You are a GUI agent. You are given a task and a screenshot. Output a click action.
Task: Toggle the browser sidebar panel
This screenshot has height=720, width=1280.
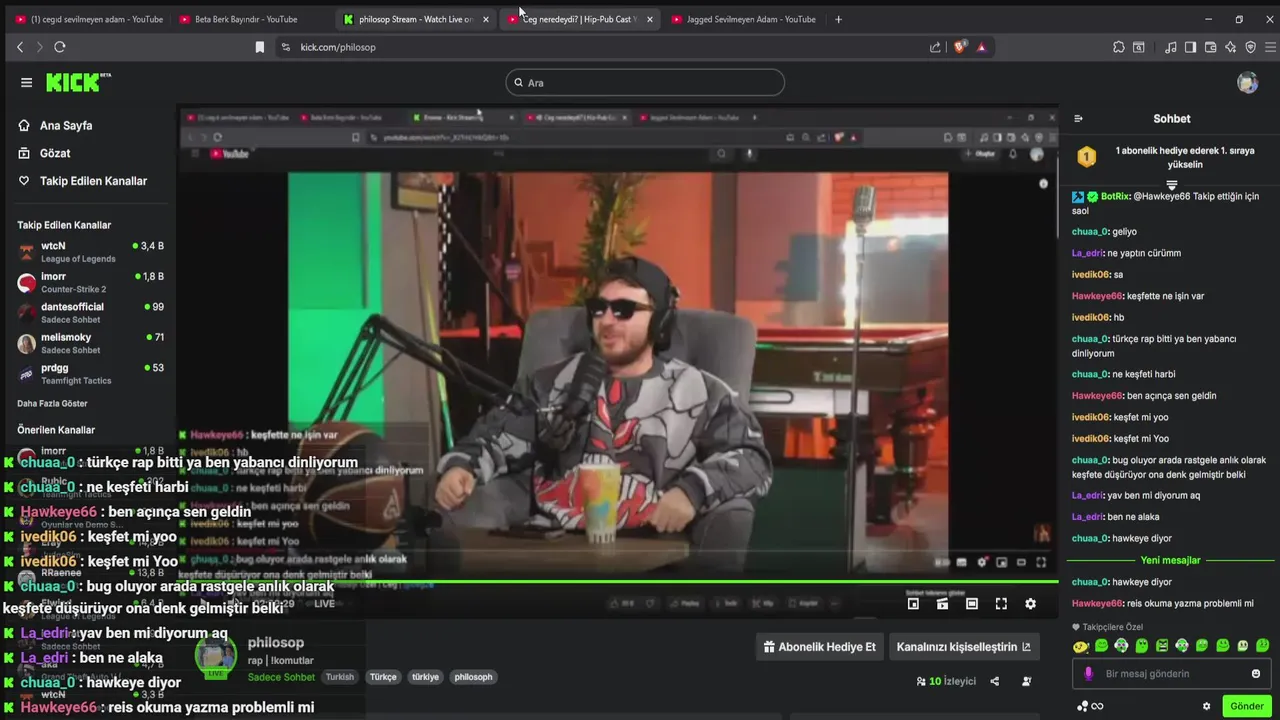coord(1190,47)
